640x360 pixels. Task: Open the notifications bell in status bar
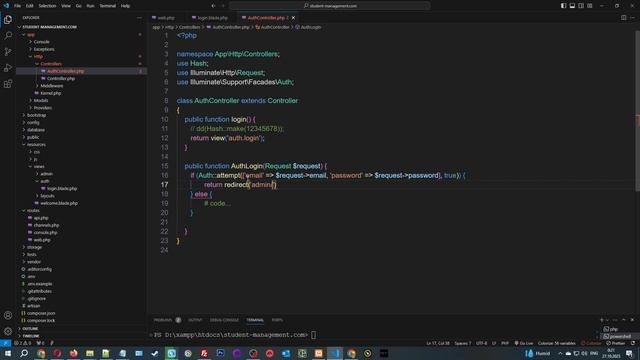point(633,343)
